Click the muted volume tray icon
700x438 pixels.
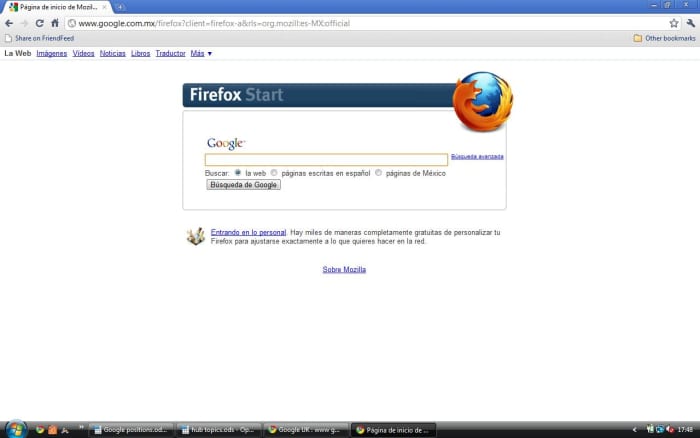click(670, 430)
